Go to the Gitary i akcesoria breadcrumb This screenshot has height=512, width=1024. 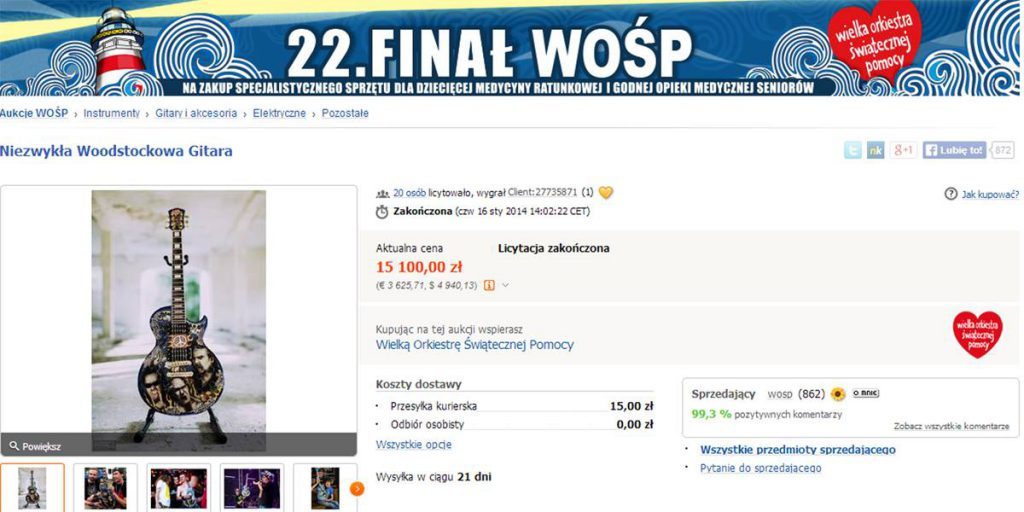click(x=196, y=114)
